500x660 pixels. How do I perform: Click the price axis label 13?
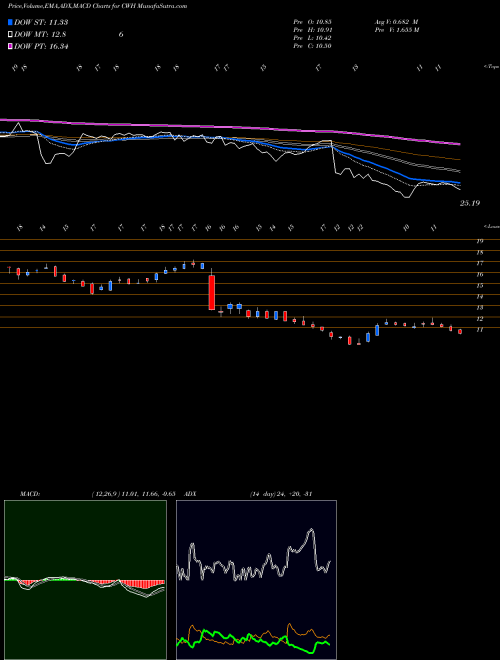coord(479,308)
